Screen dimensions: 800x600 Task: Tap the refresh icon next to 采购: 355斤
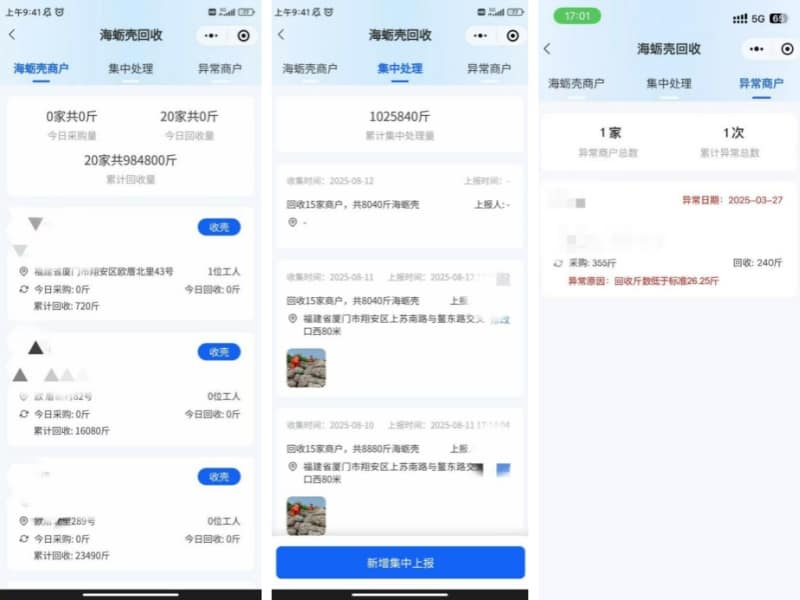(557, 263)
